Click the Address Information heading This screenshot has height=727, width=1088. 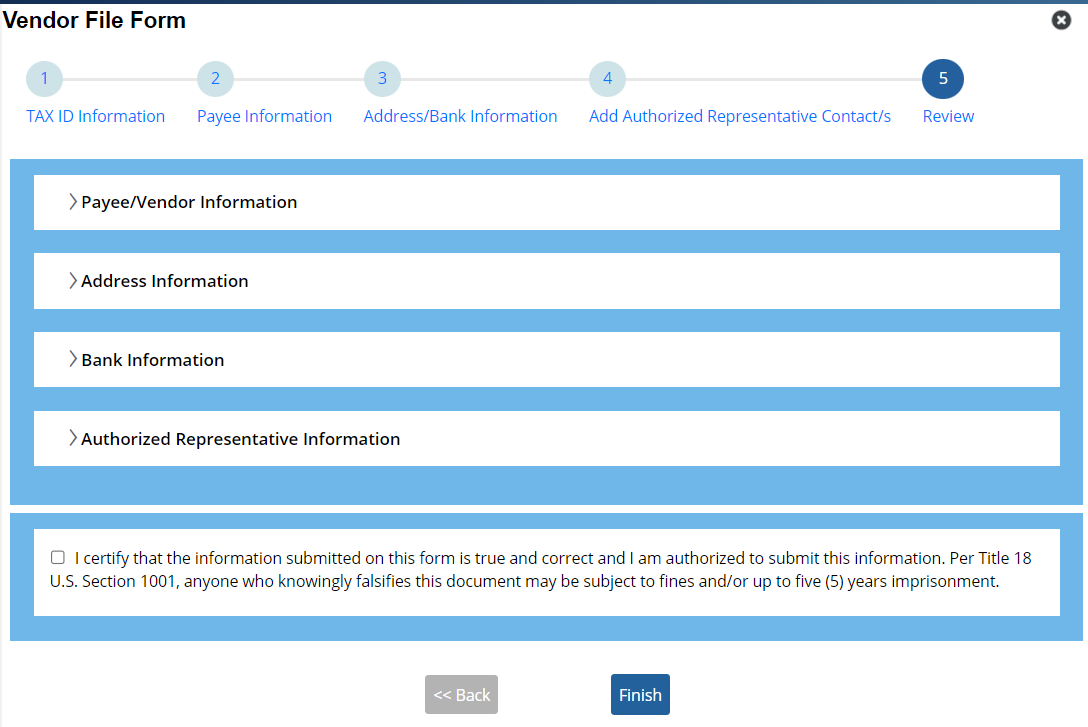click(164, 281)
